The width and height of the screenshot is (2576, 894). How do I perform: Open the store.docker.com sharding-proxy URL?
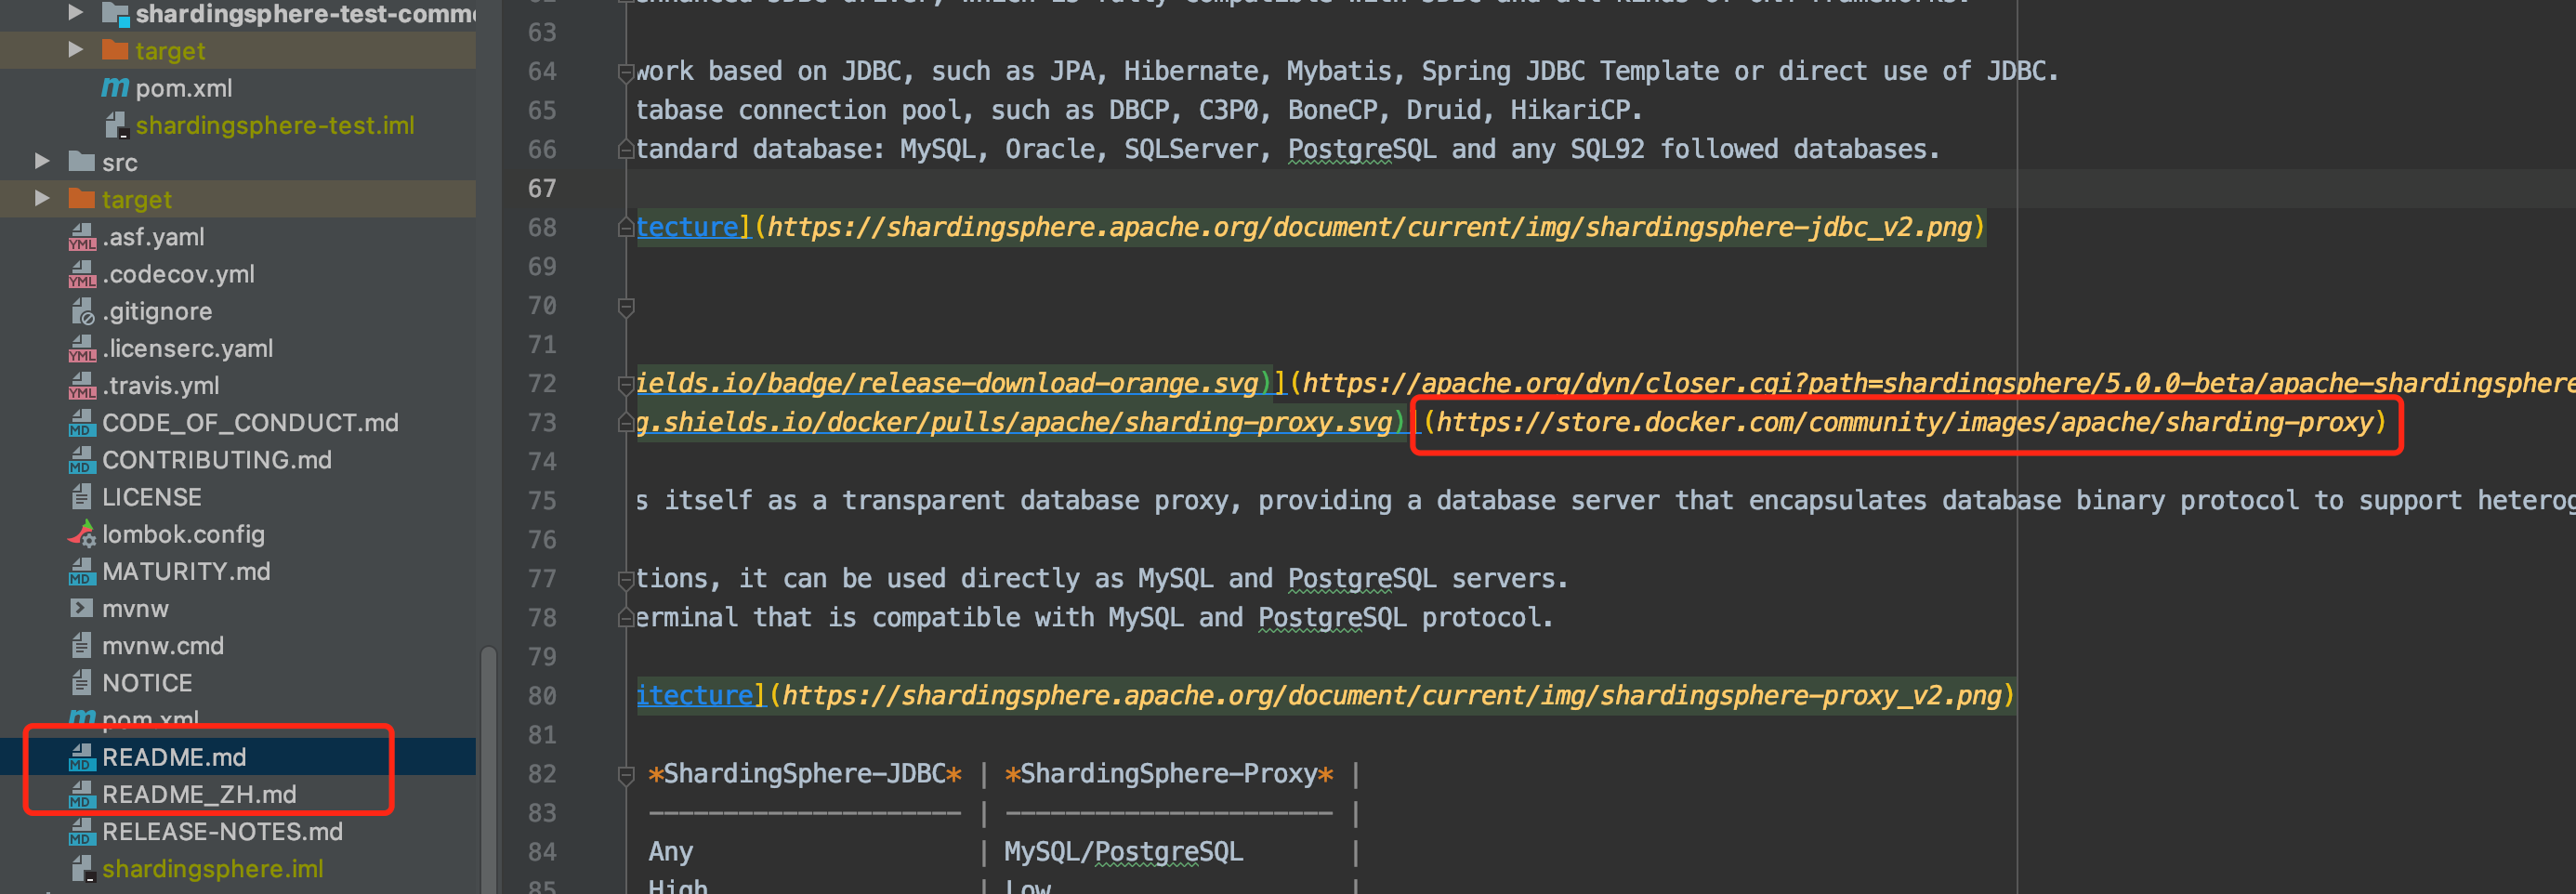[1905, 422]
